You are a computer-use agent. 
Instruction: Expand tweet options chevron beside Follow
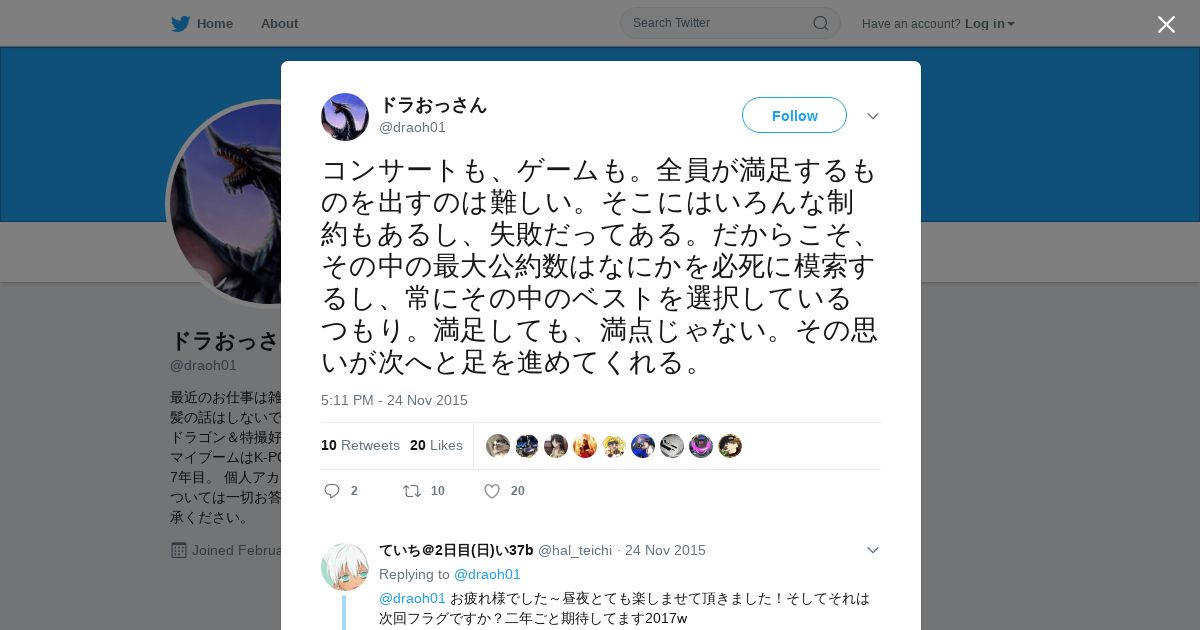872,116
